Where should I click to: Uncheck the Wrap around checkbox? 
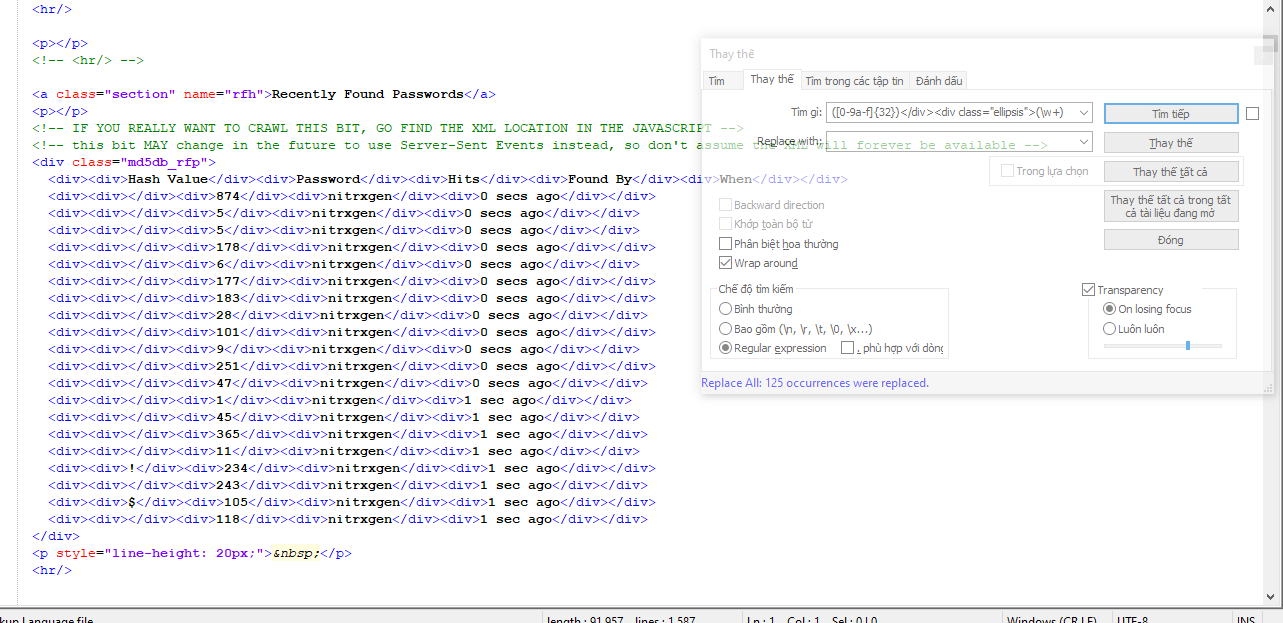click(725, 263)
